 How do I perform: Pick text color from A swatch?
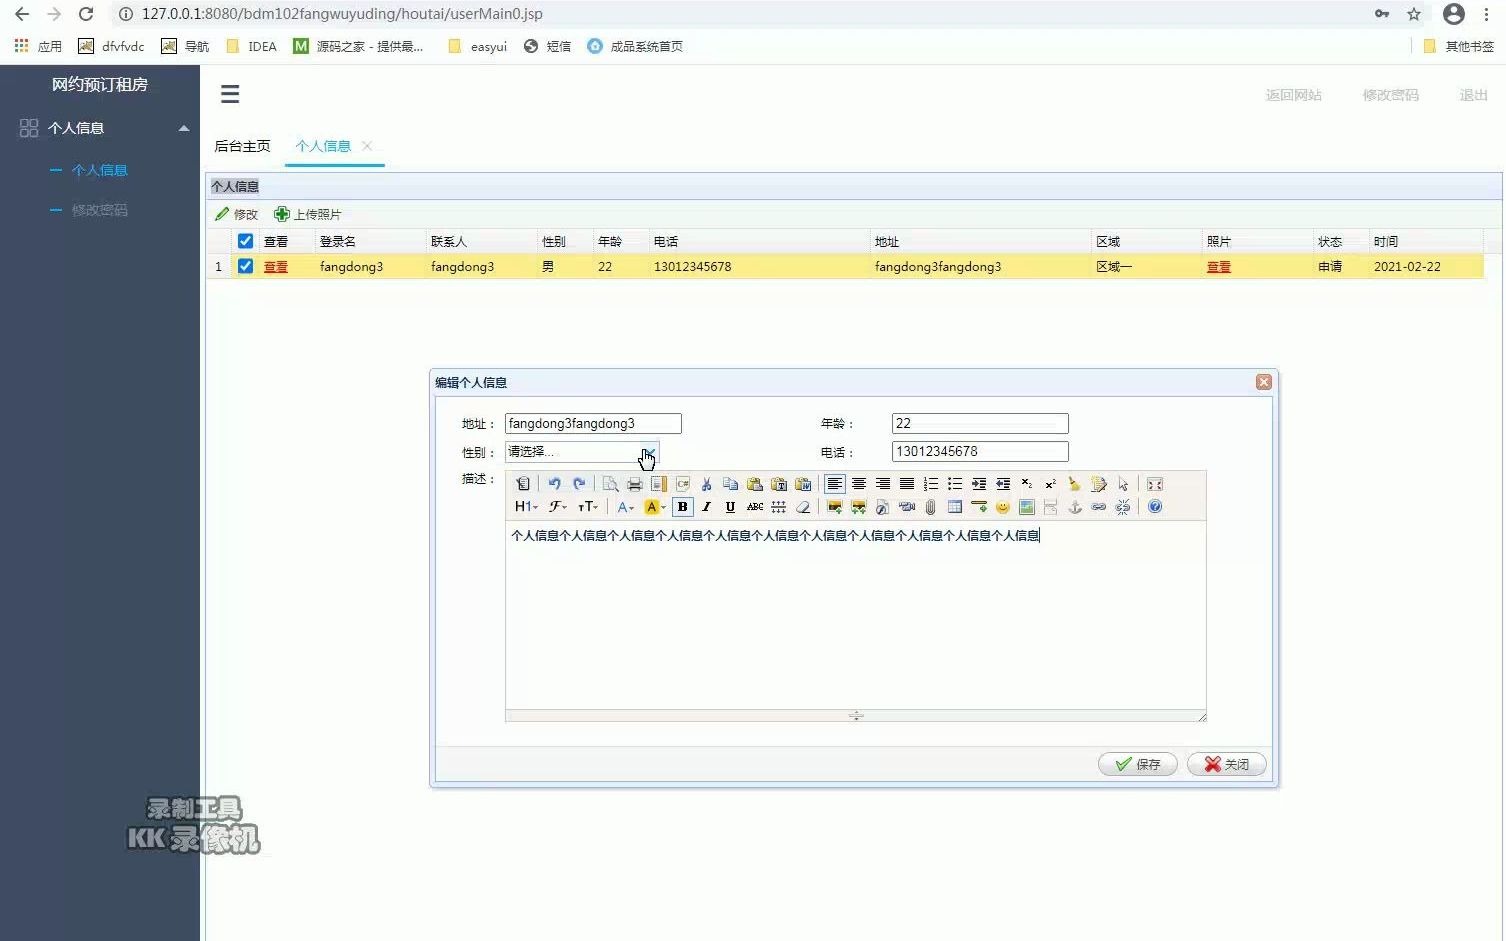(625, 507)
